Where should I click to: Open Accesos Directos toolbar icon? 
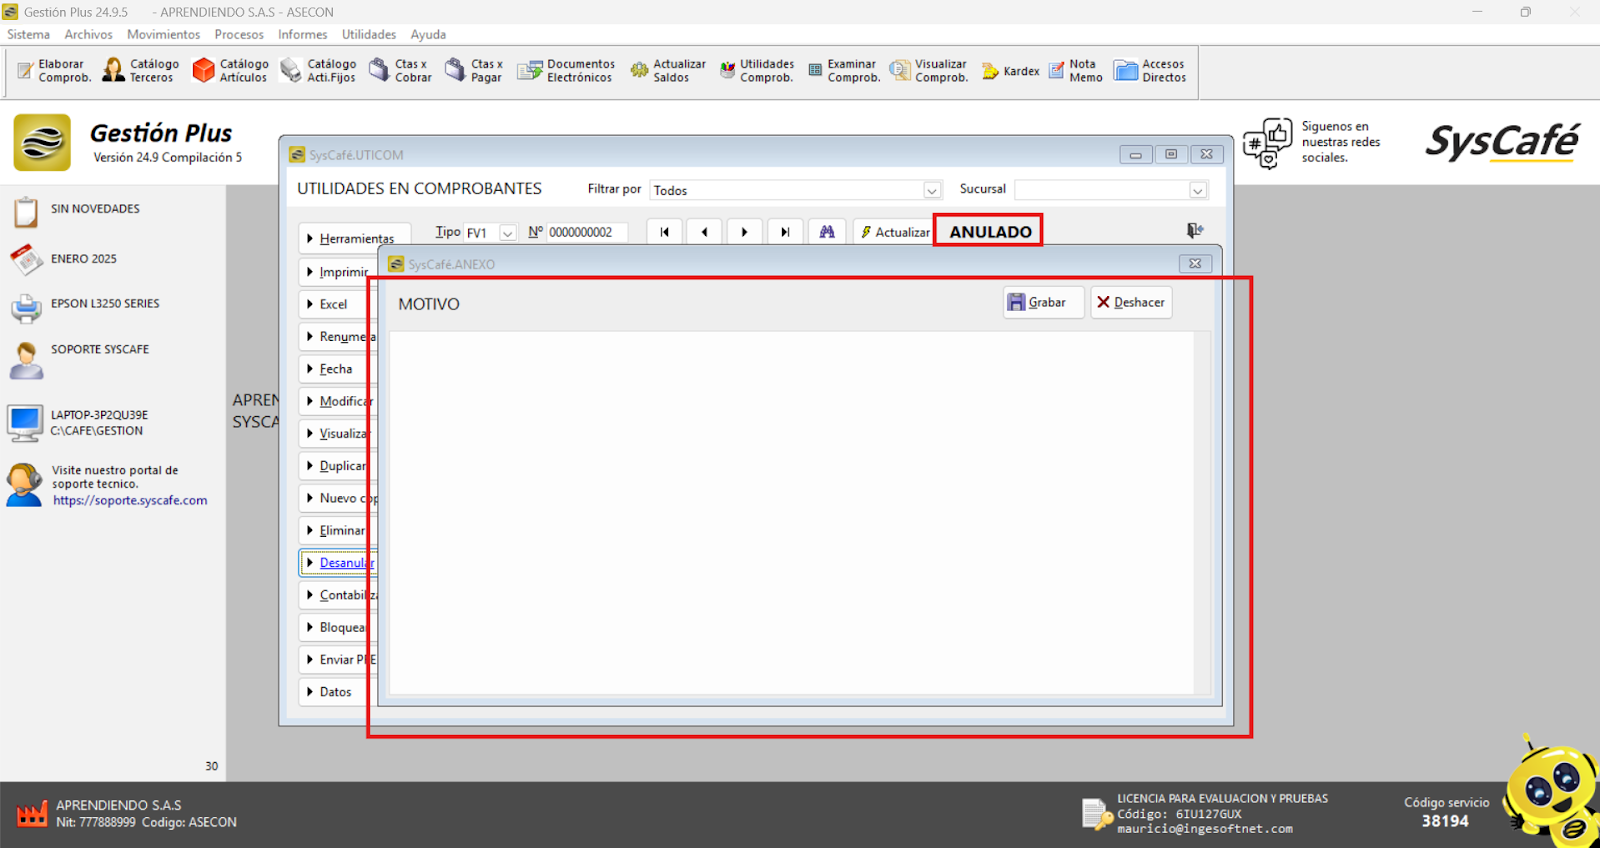point(1150,71)
